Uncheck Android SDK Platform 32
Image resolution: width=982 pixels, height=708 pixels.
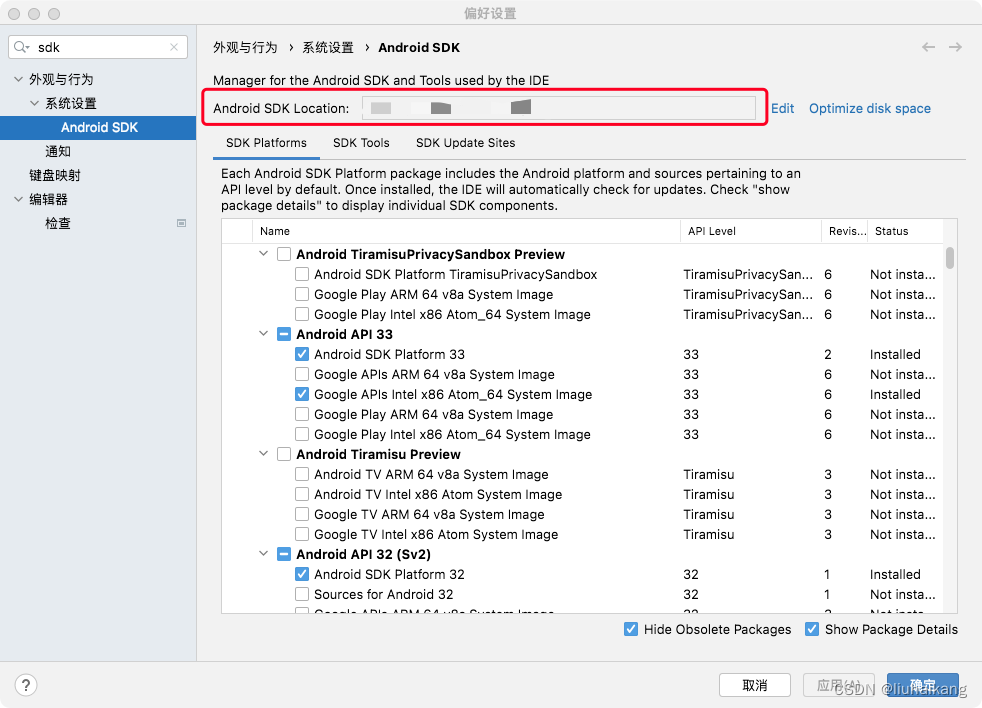pyautogui.click(x=302, y=574)
